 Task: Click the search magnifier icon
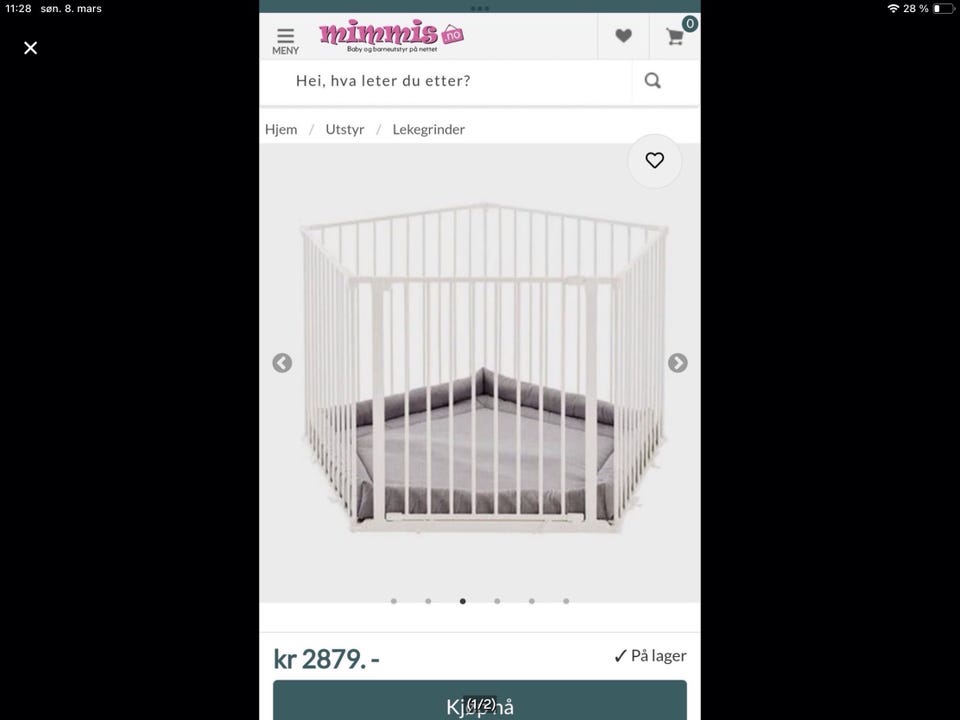coord(653,80)
